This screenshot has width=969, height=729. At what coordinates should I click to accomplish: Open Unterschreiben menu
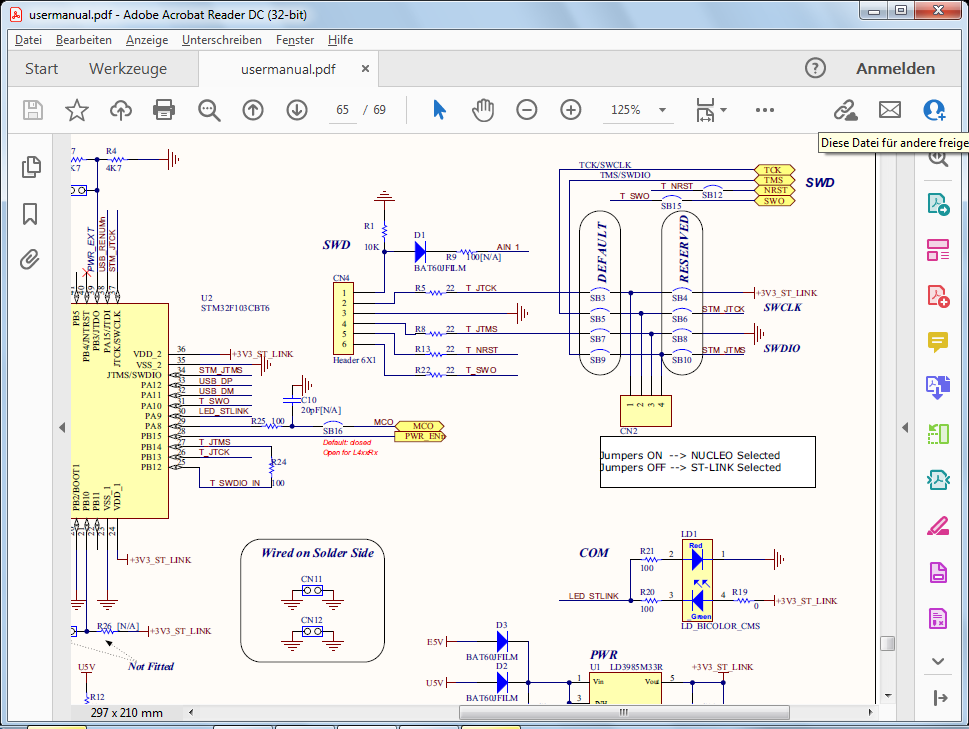coord(222,40)
